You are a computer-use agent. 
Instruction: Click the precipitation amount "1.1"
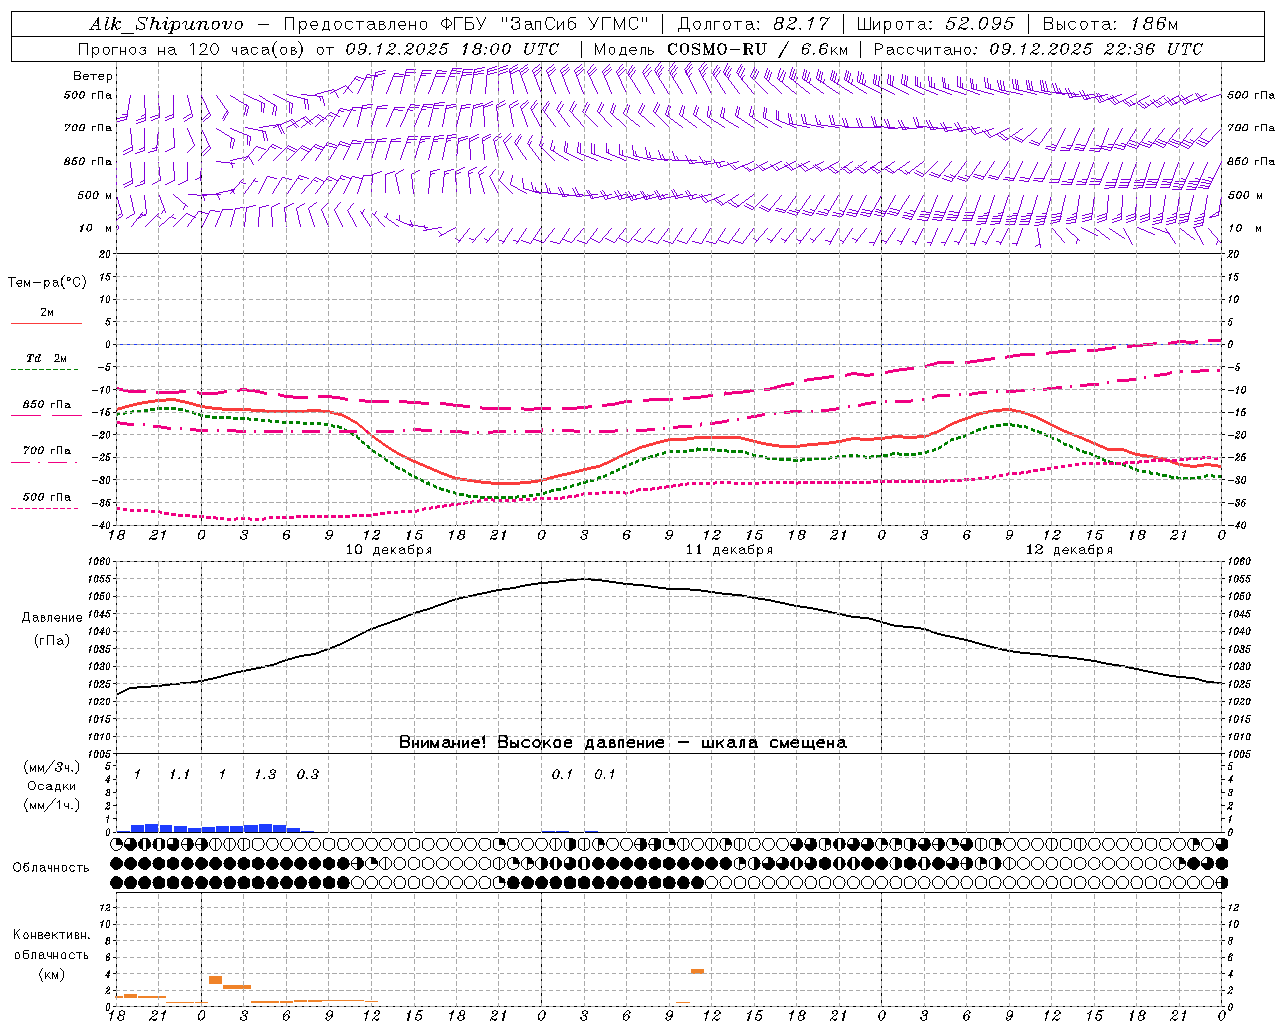tap(179, 775)
